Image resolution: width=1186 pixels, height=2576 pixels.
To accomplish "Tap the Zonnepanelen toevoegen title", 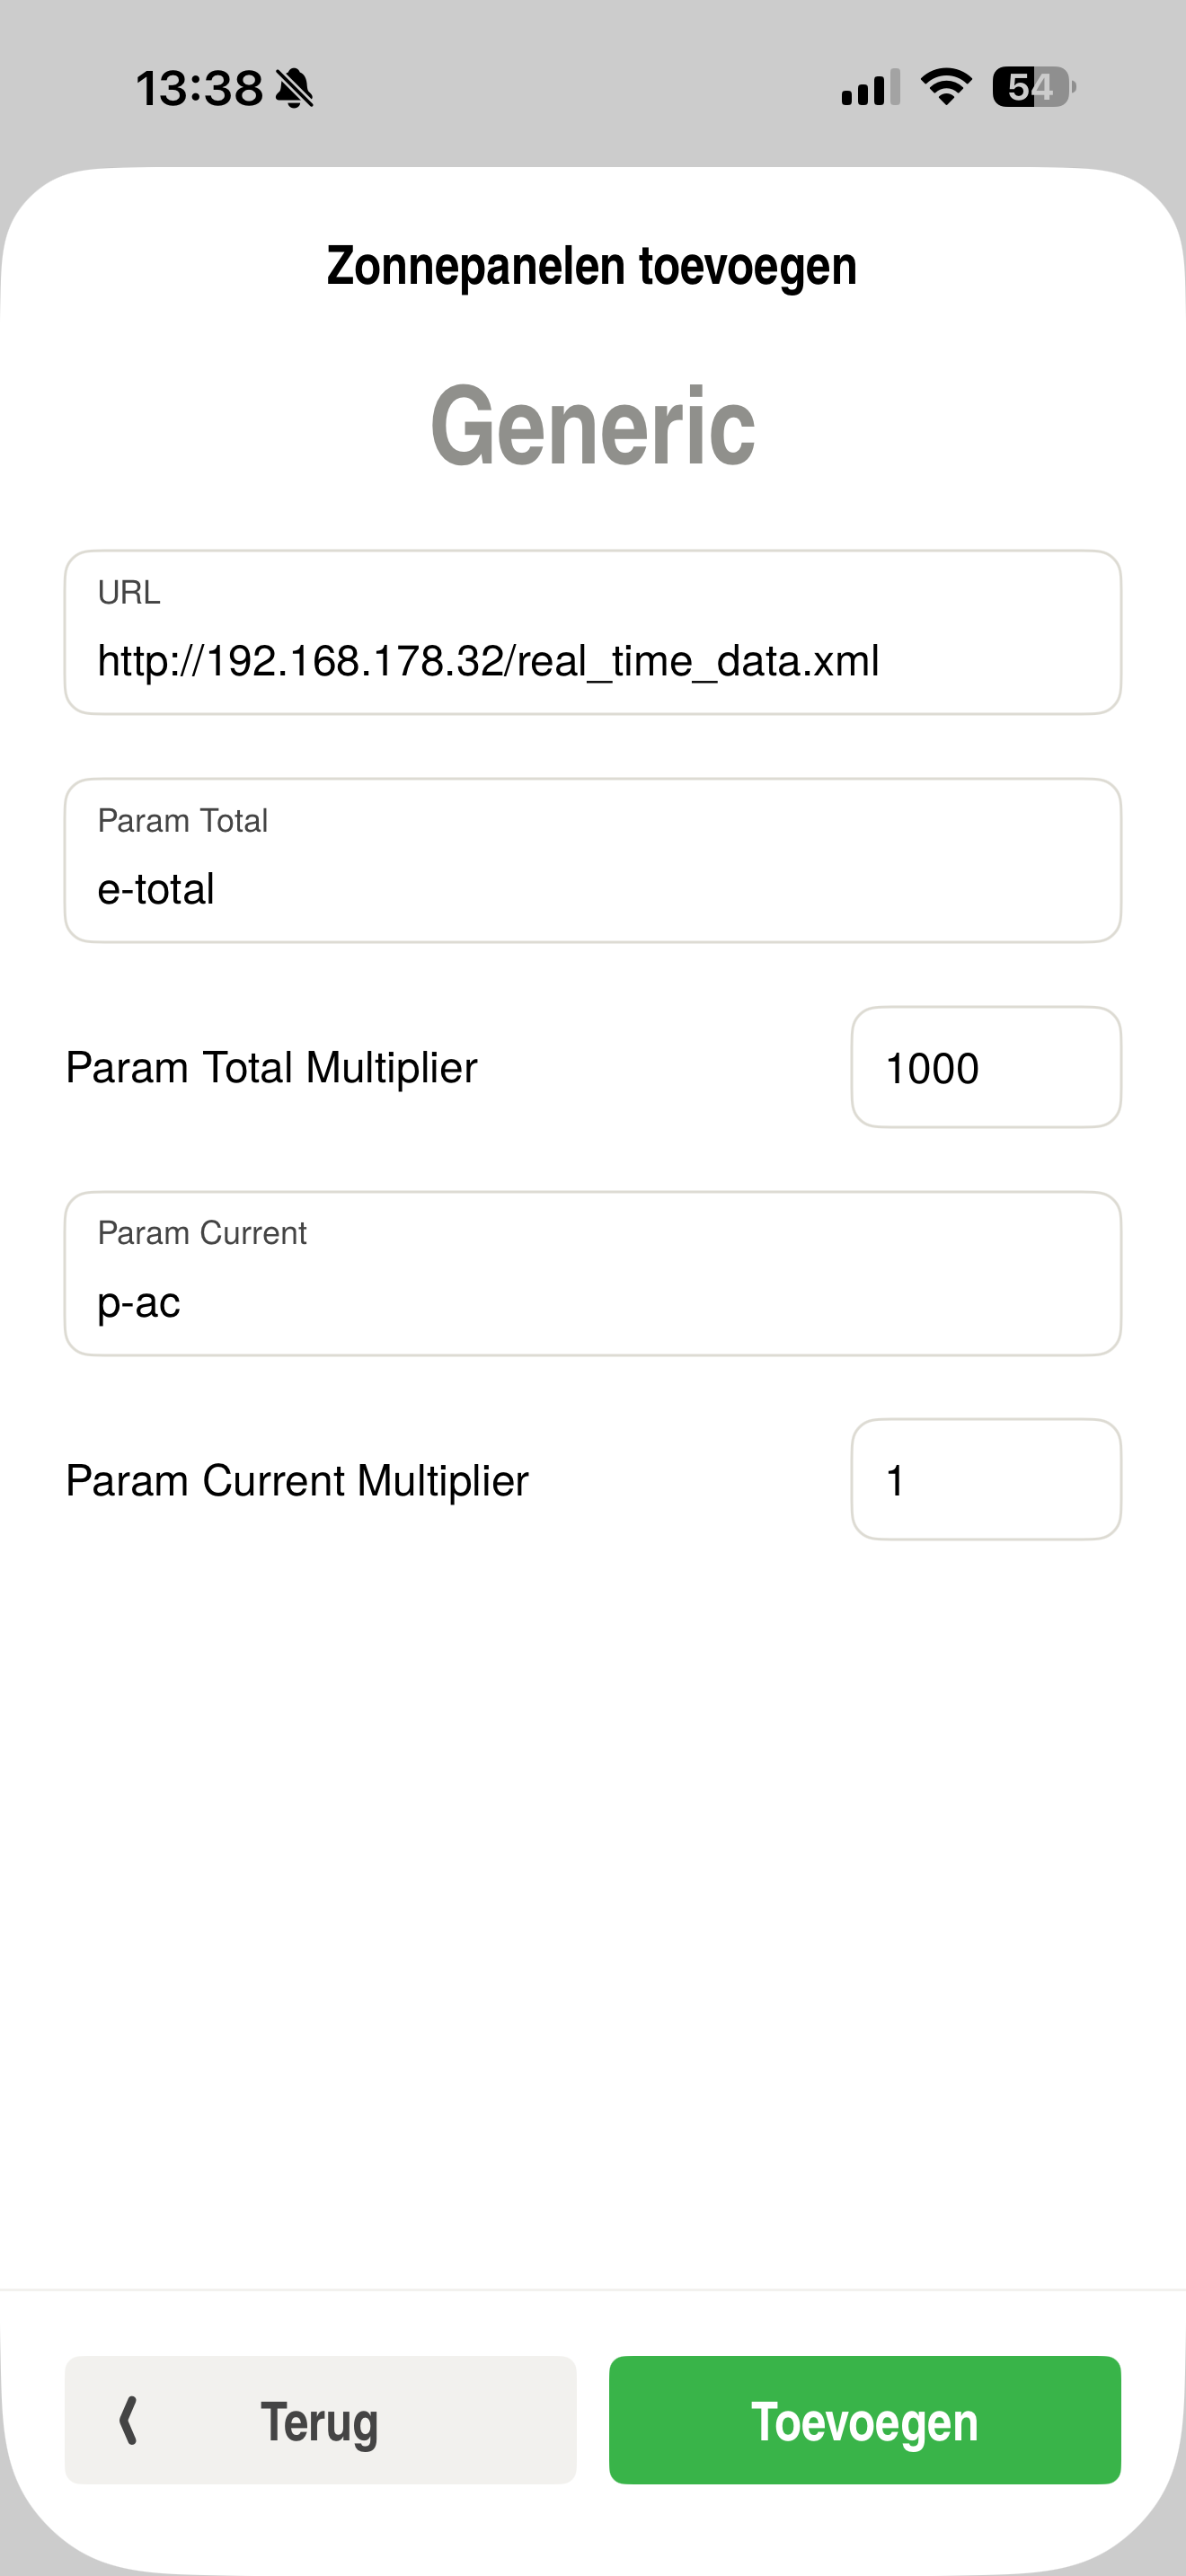I will [592, 266].
